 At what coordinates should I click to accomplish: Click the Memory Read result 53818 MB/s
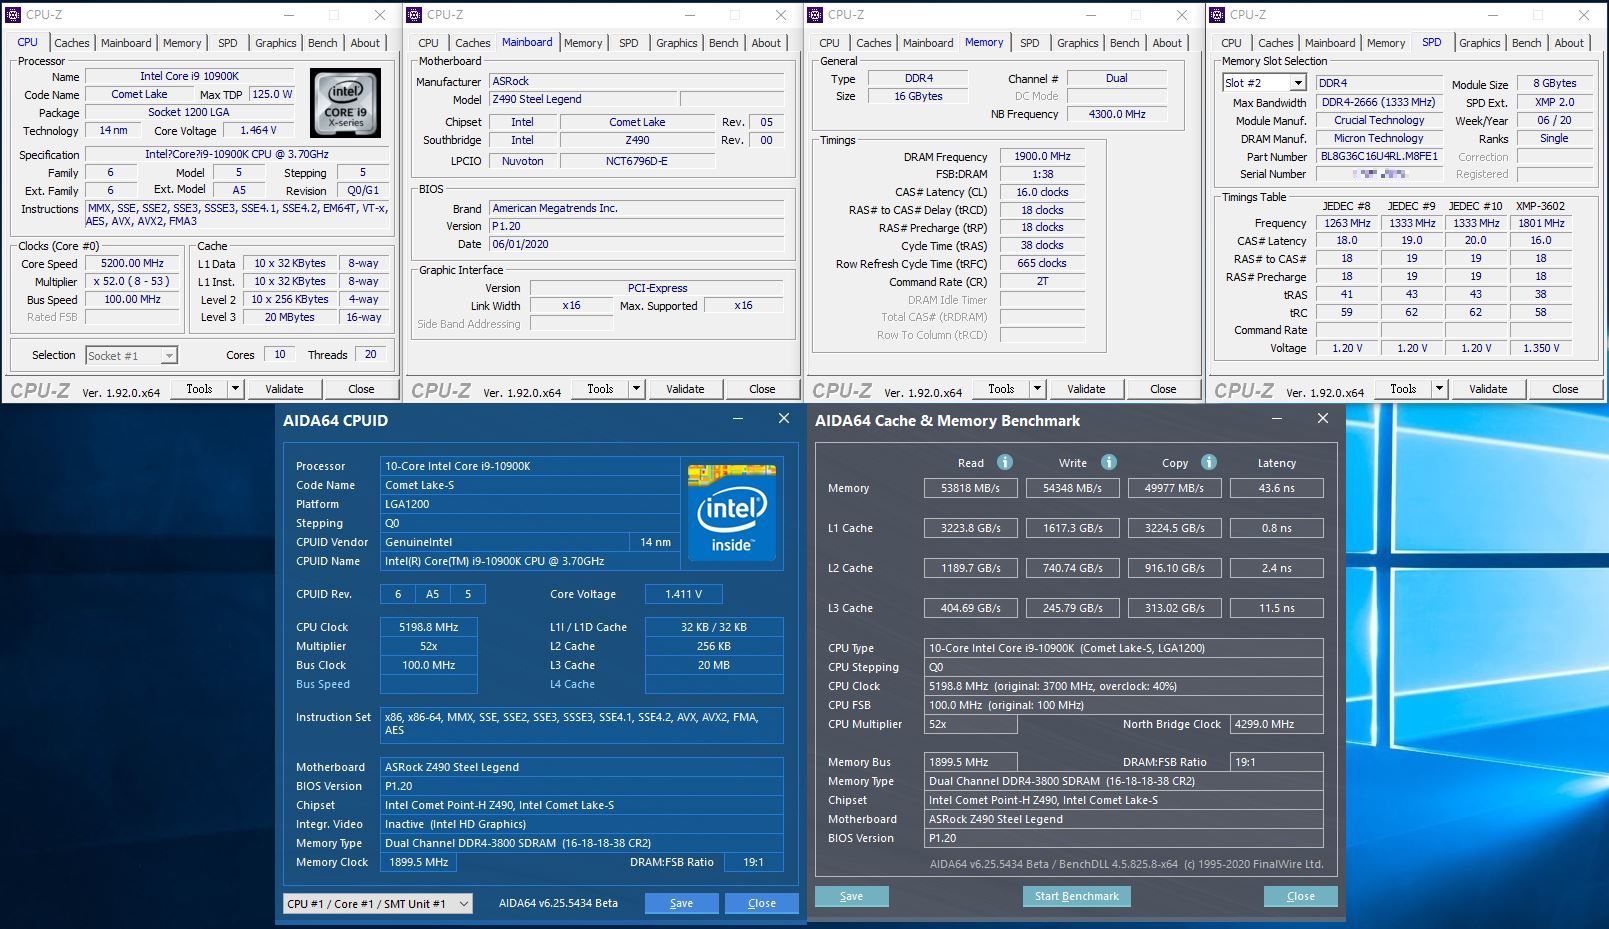[970, 488]
